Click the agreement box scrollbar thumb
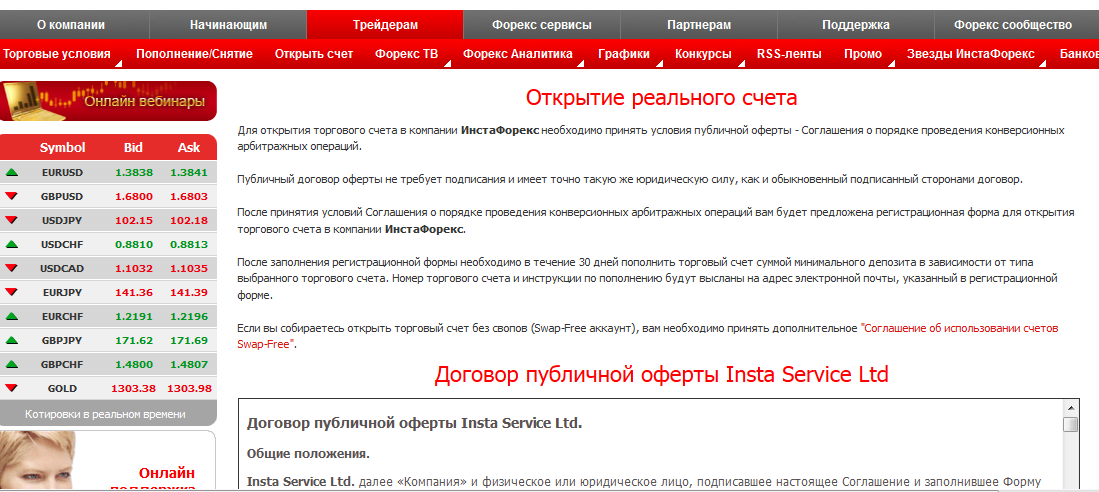Image resolution: width=1099 pixels, height=492 pixels. [1070, 424]
